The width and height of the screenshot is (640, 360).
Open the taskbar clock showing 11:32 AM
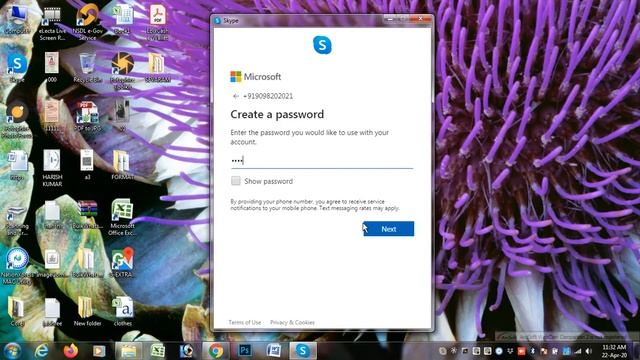pyautogui.click(x=614, y=351)
